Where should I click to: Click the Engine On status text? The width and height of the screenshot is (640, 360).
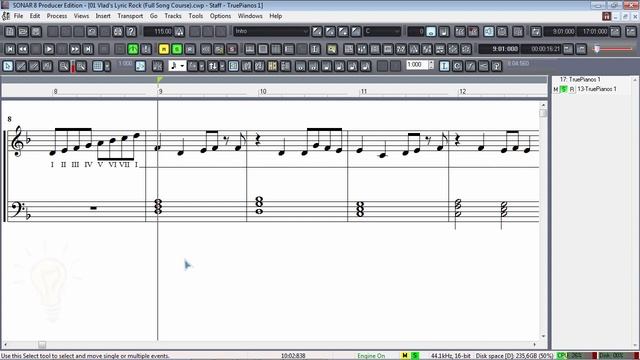coord(371,356)
